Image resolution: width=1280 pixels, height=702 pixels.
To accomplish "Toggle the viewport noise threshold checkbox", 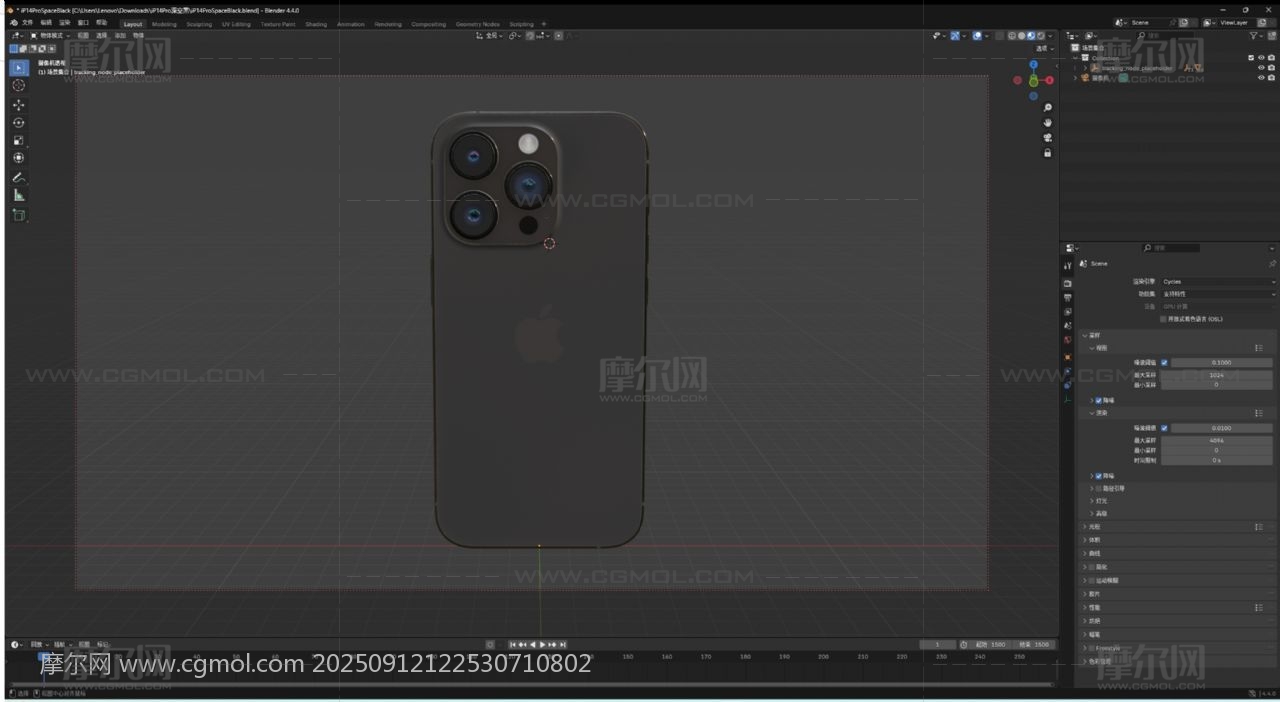I will 1164,362.
